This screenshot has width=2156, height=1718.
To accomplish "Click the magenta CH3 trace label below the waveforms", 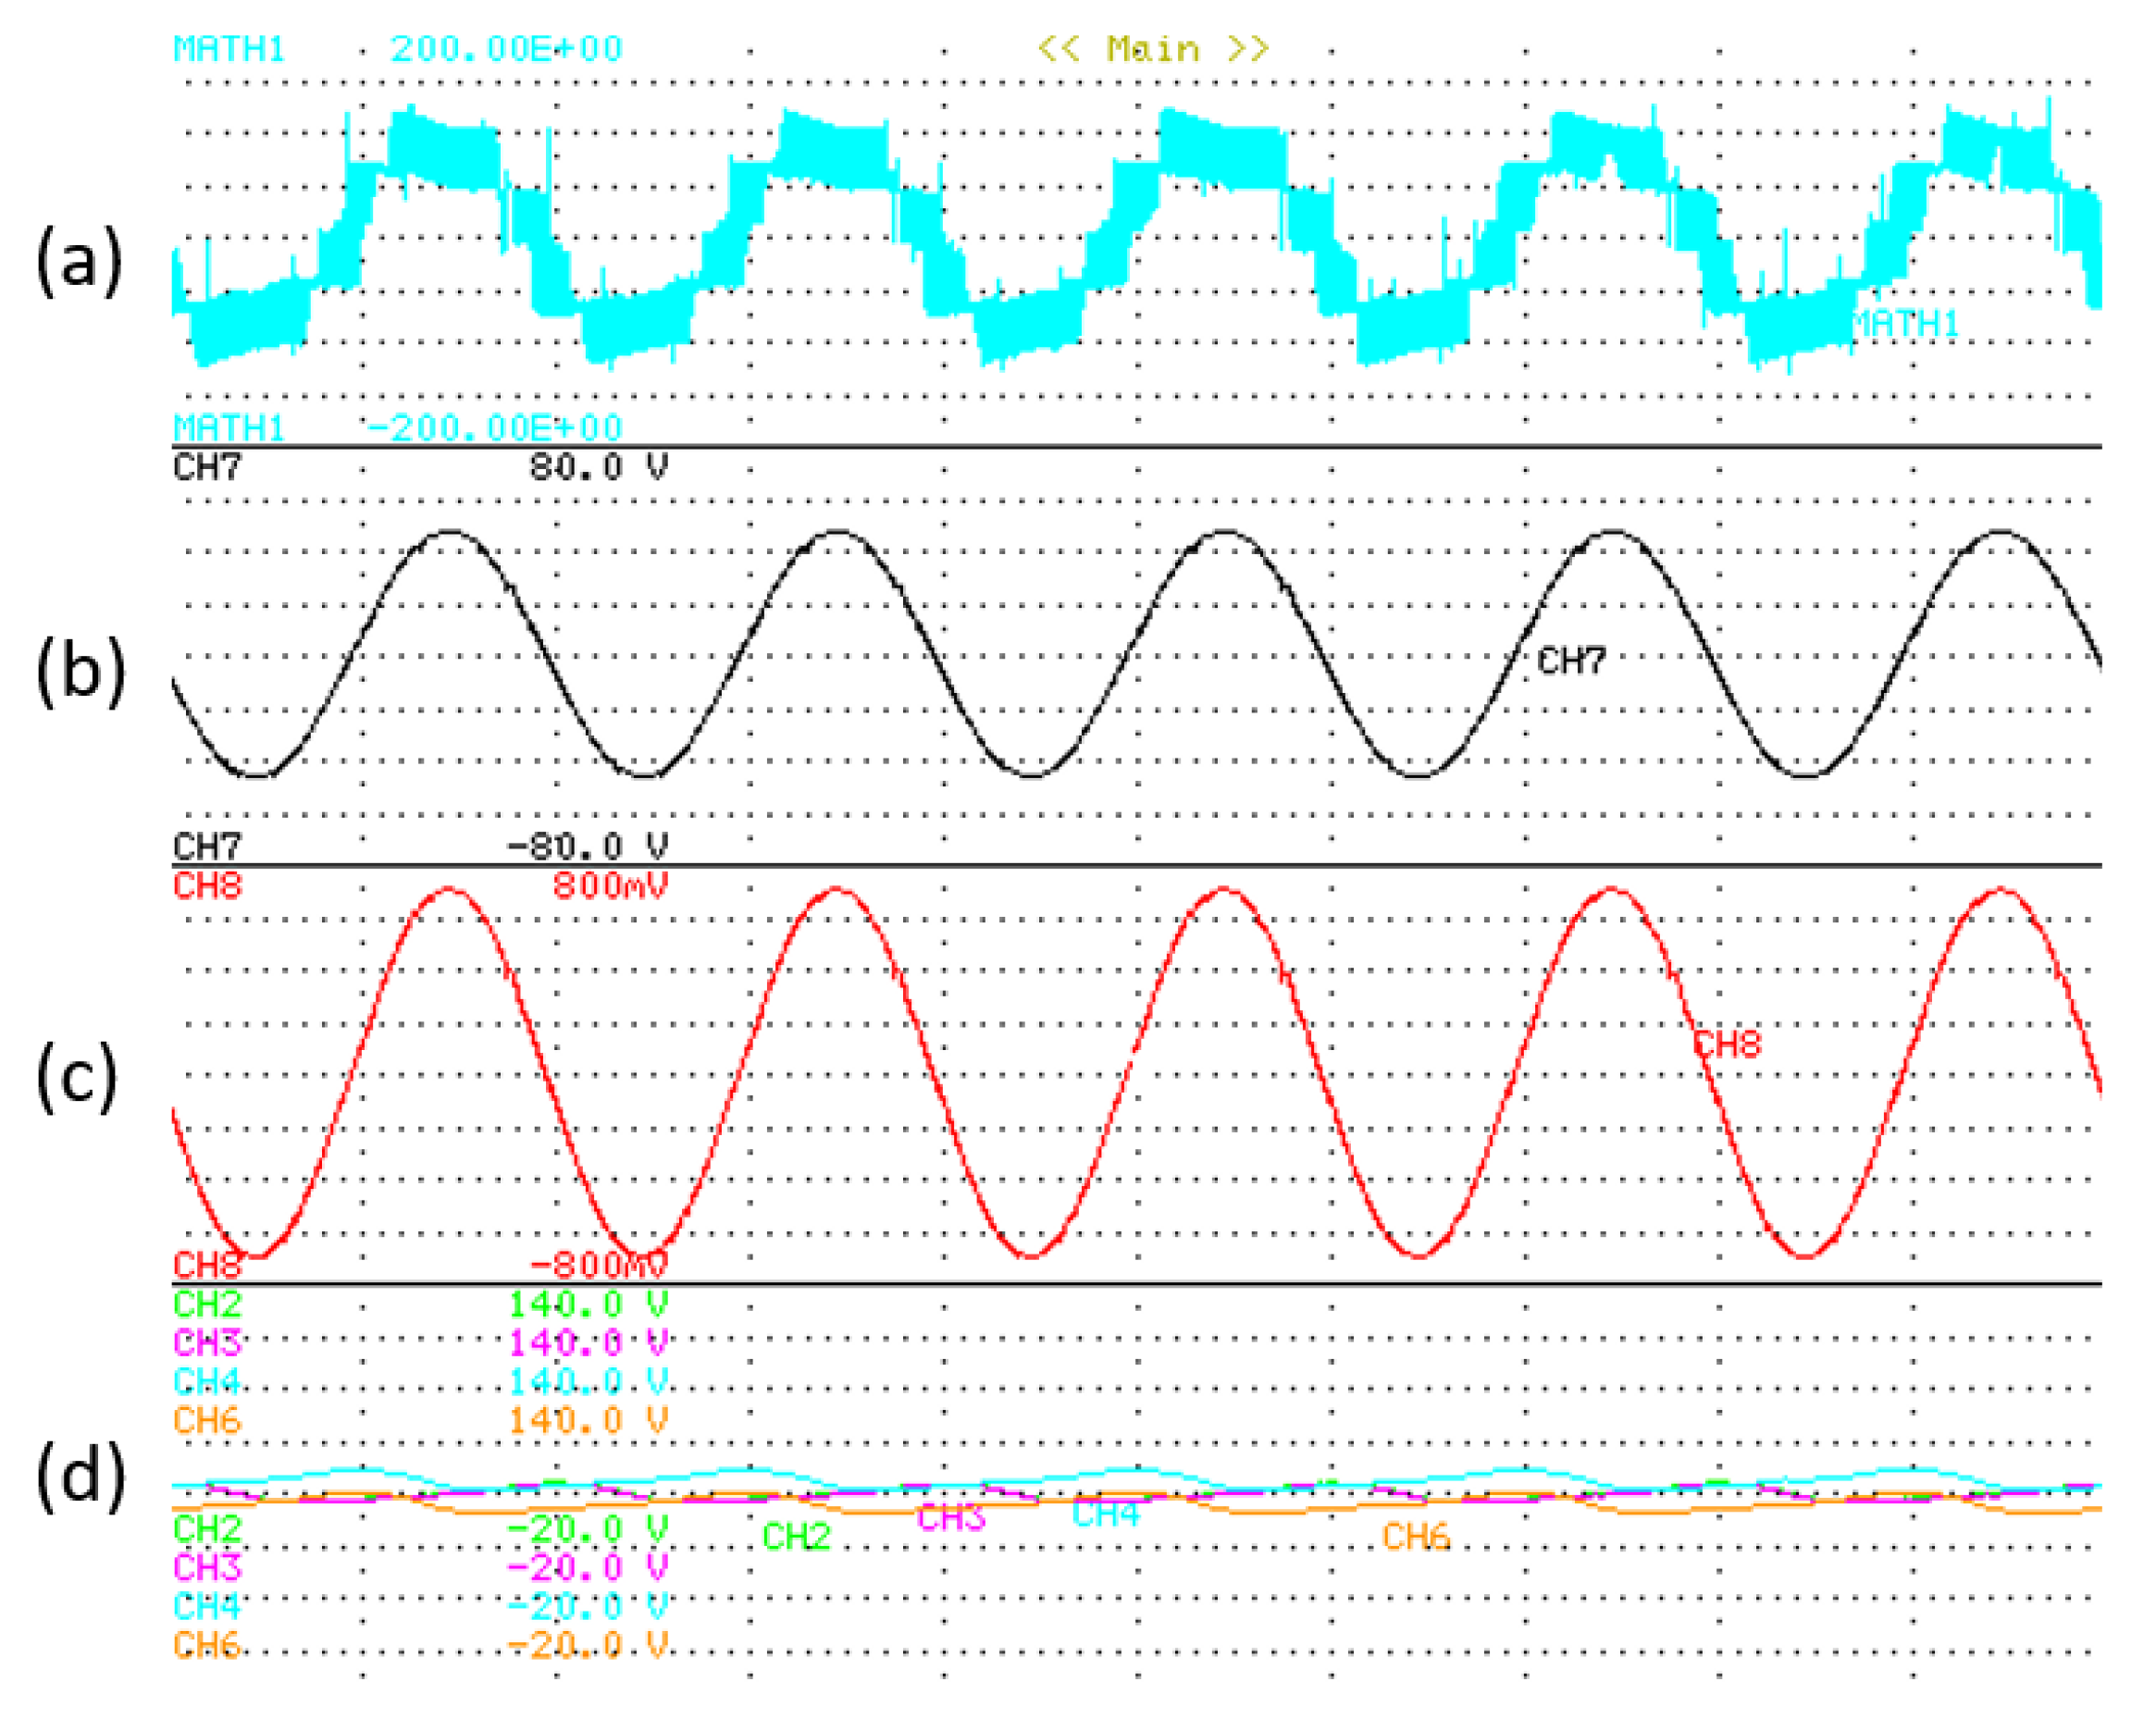I will [951, 1518].
